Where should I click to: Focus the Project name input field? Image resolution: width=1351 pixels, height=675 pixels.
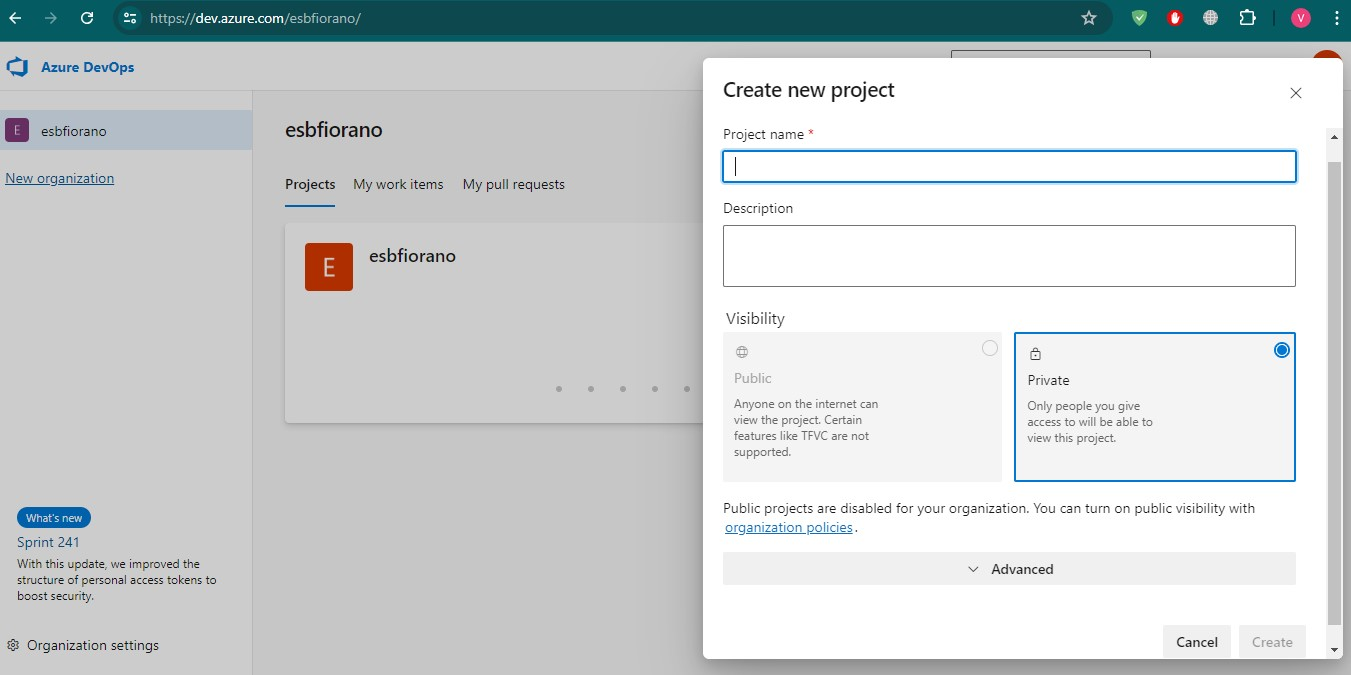click(x=1009, y=166)
